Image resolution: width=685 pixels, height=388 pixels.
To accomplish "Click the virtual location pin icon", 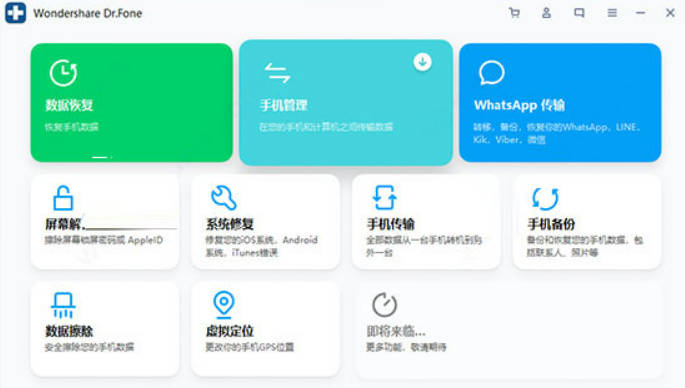I will 224,304.
